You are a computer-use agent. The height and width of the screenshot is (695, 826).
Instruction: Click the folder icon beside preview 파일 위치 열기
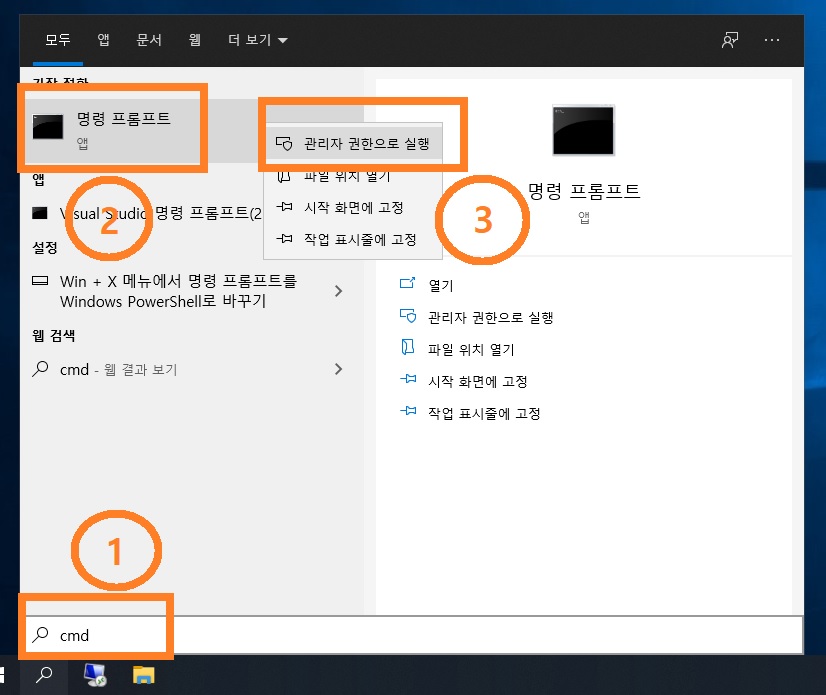click(408, 347)
